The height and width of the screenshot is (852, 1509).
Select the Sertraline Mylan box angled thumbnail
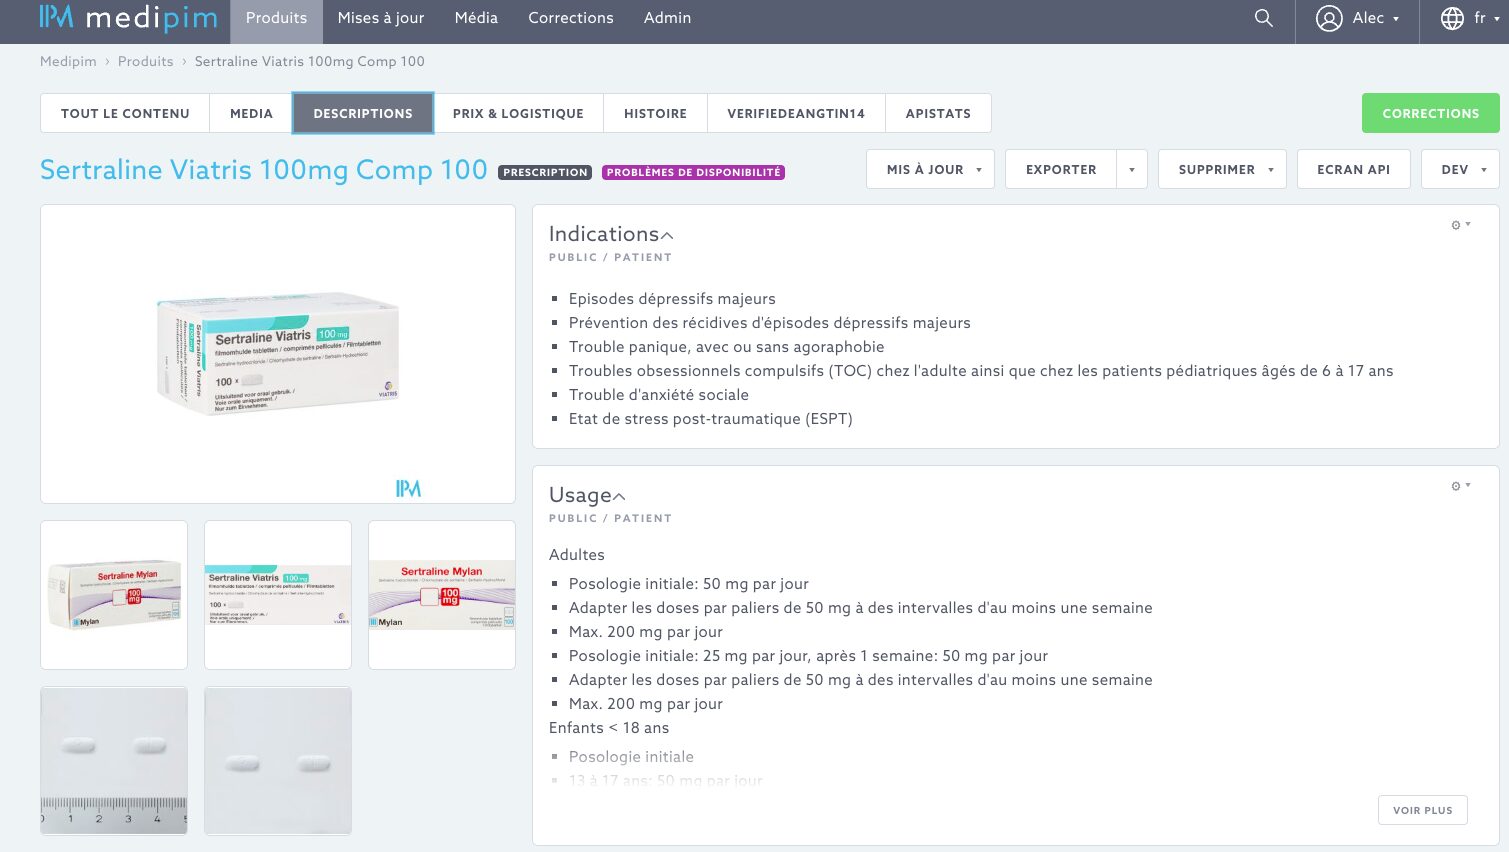pos(114,595)
